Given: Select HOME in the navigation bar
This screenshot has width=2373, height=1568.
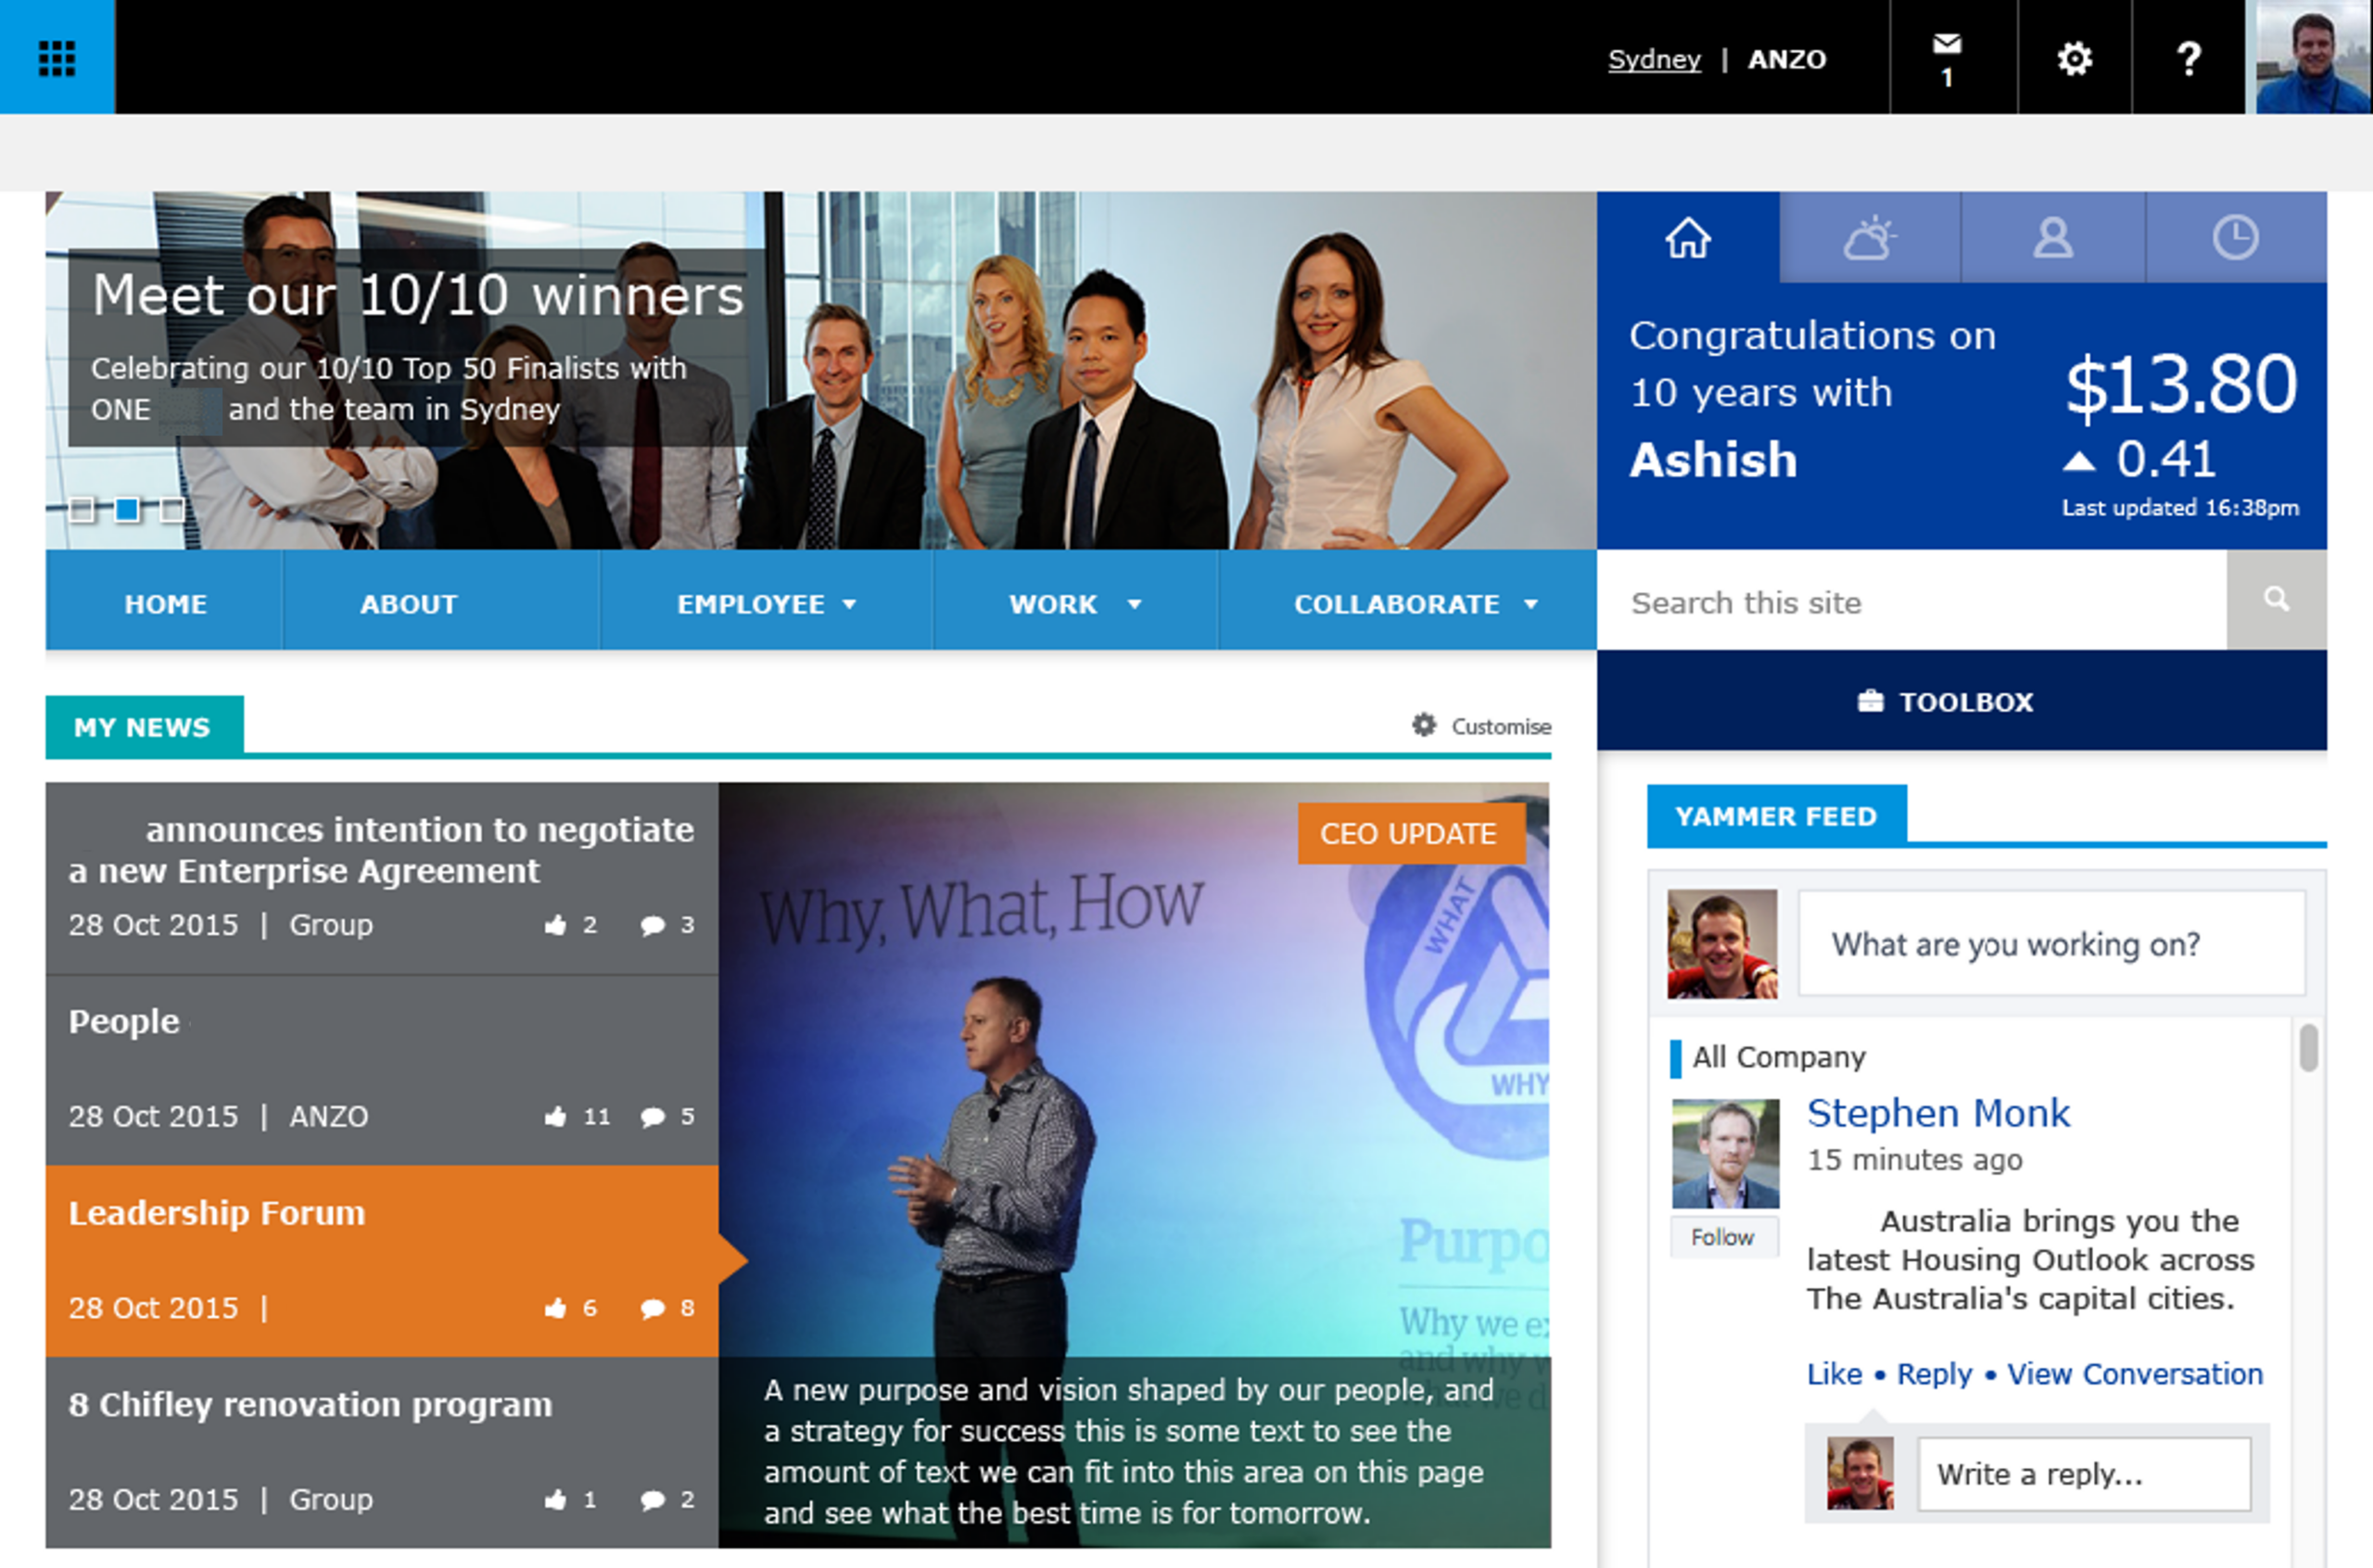Looking at the screenshot, I should click(164, 602).
